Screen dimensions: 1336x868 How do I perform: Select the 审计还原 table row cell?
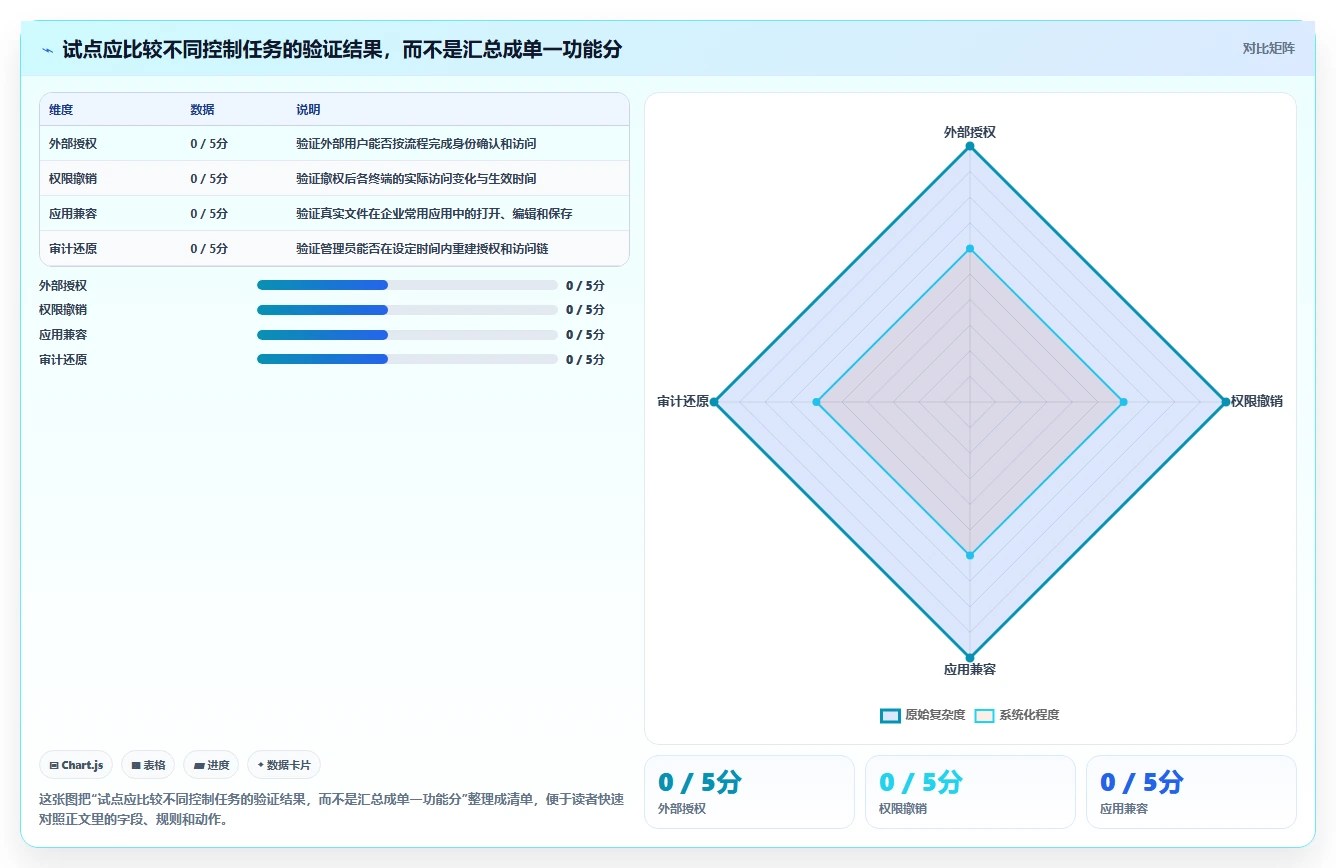pyautogui.click(x=73, y=249)
